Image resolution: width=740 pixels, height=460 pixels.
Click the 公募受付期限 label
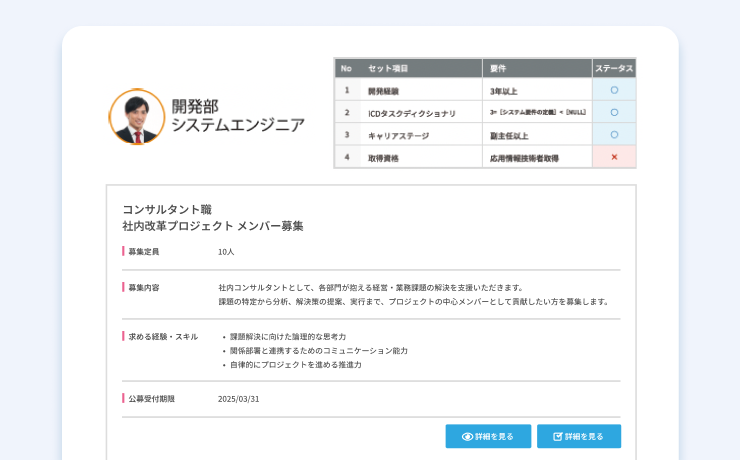[151, 399]
